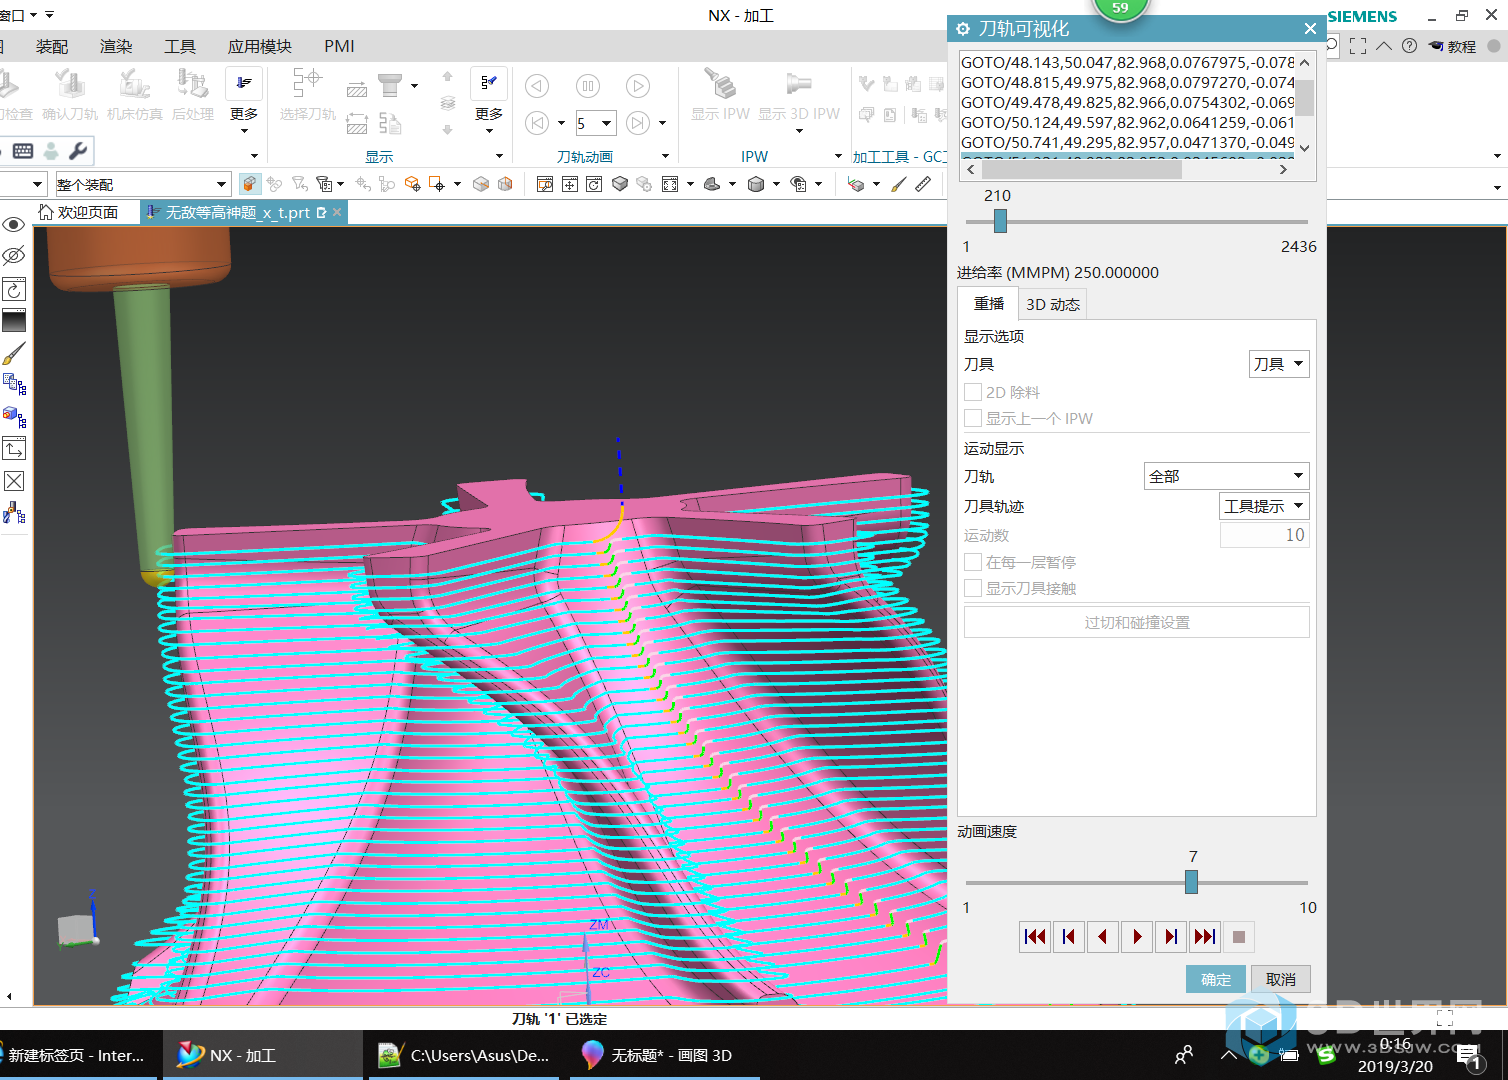Click the pause button in toolpath animation ribbon
Image resolution: width=1508 pixels, height=1080 pixels.
(x=587, y=86)
